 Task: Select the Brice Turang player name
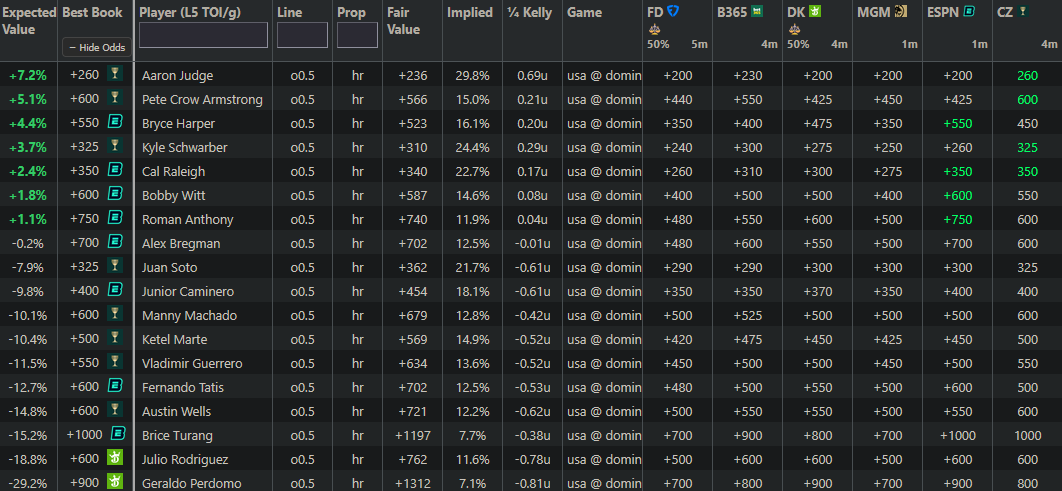[177, 435]
